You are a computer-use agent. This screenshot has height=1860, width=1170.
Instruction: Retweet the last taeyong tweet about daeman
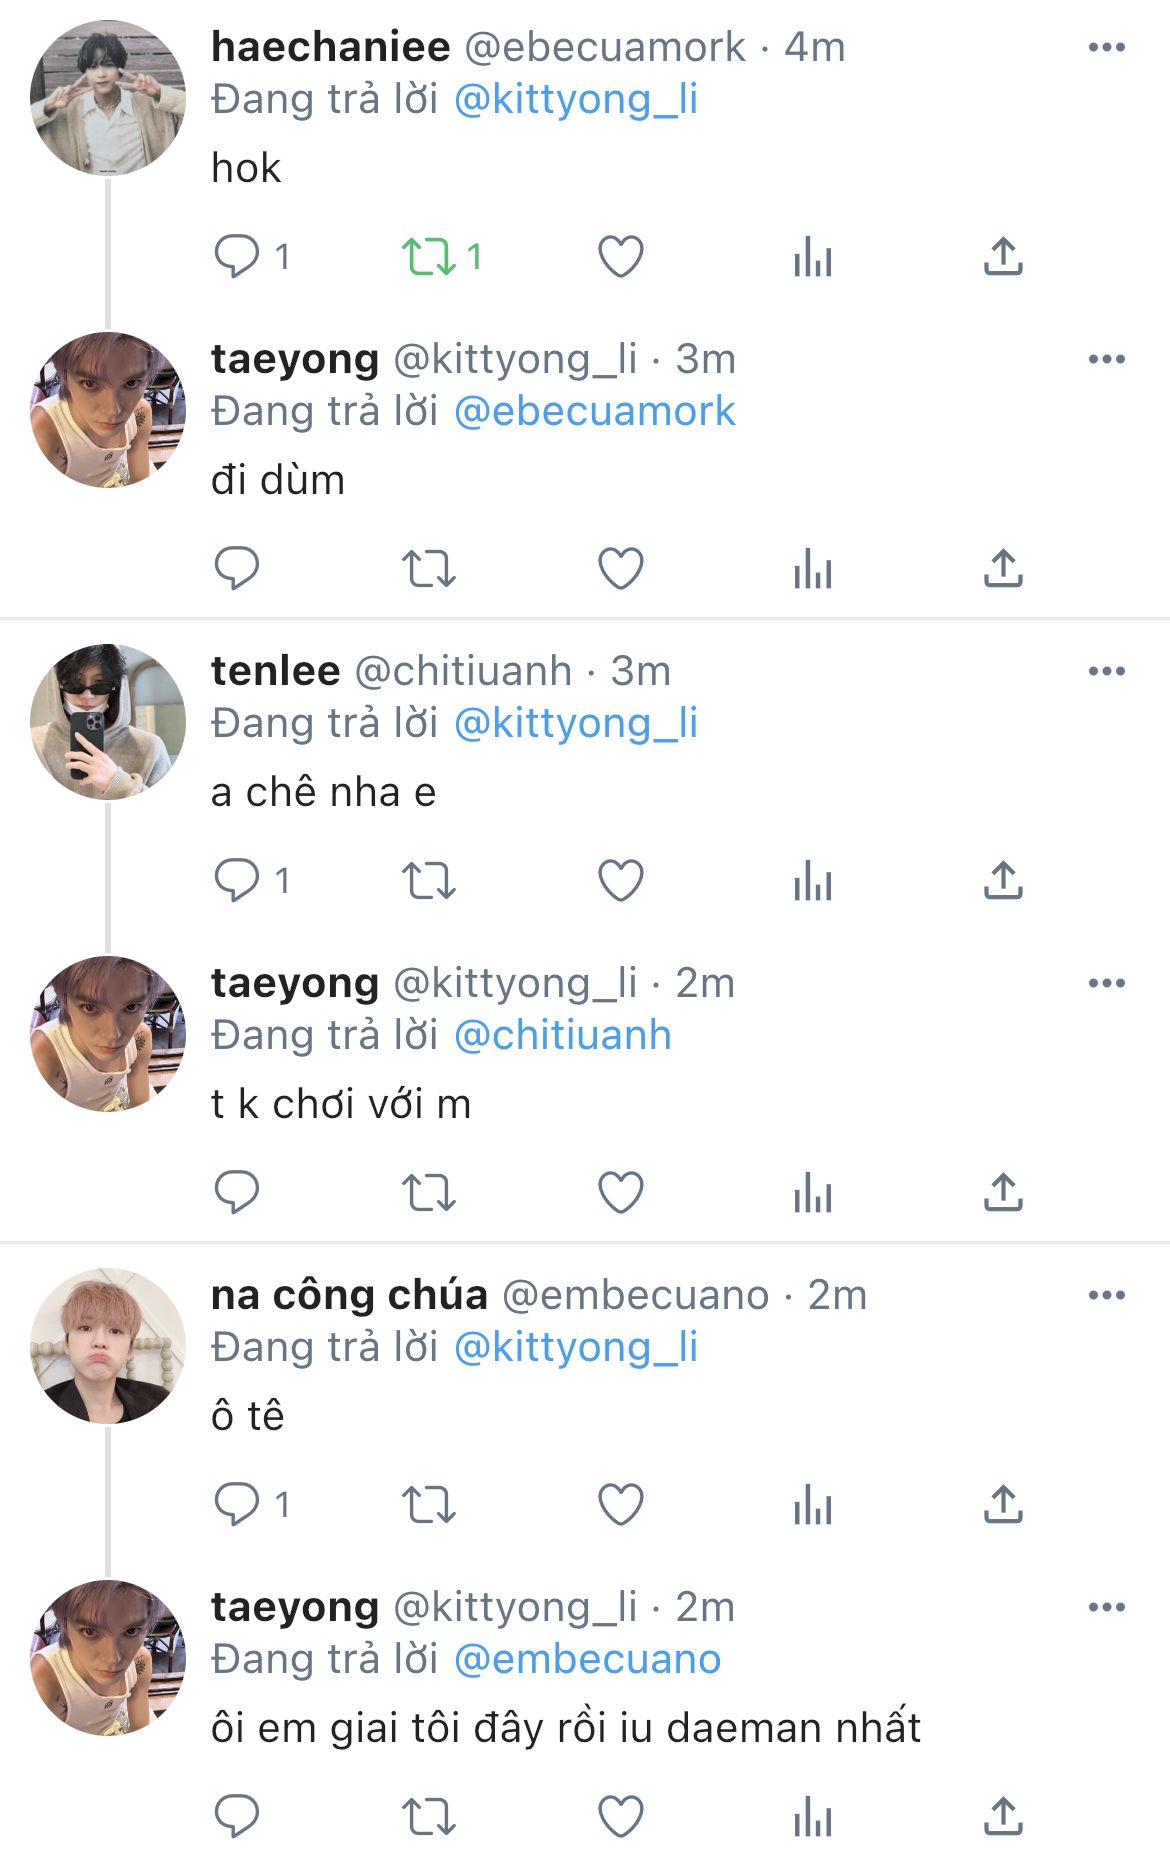(429, 1817)
